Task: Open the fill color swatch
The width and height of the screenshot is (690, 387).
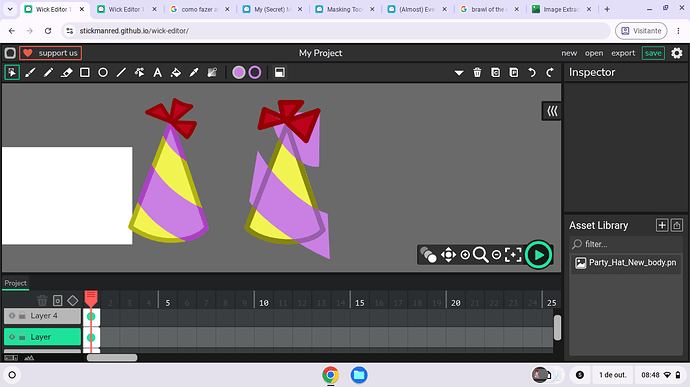Action: pos(239,72)
